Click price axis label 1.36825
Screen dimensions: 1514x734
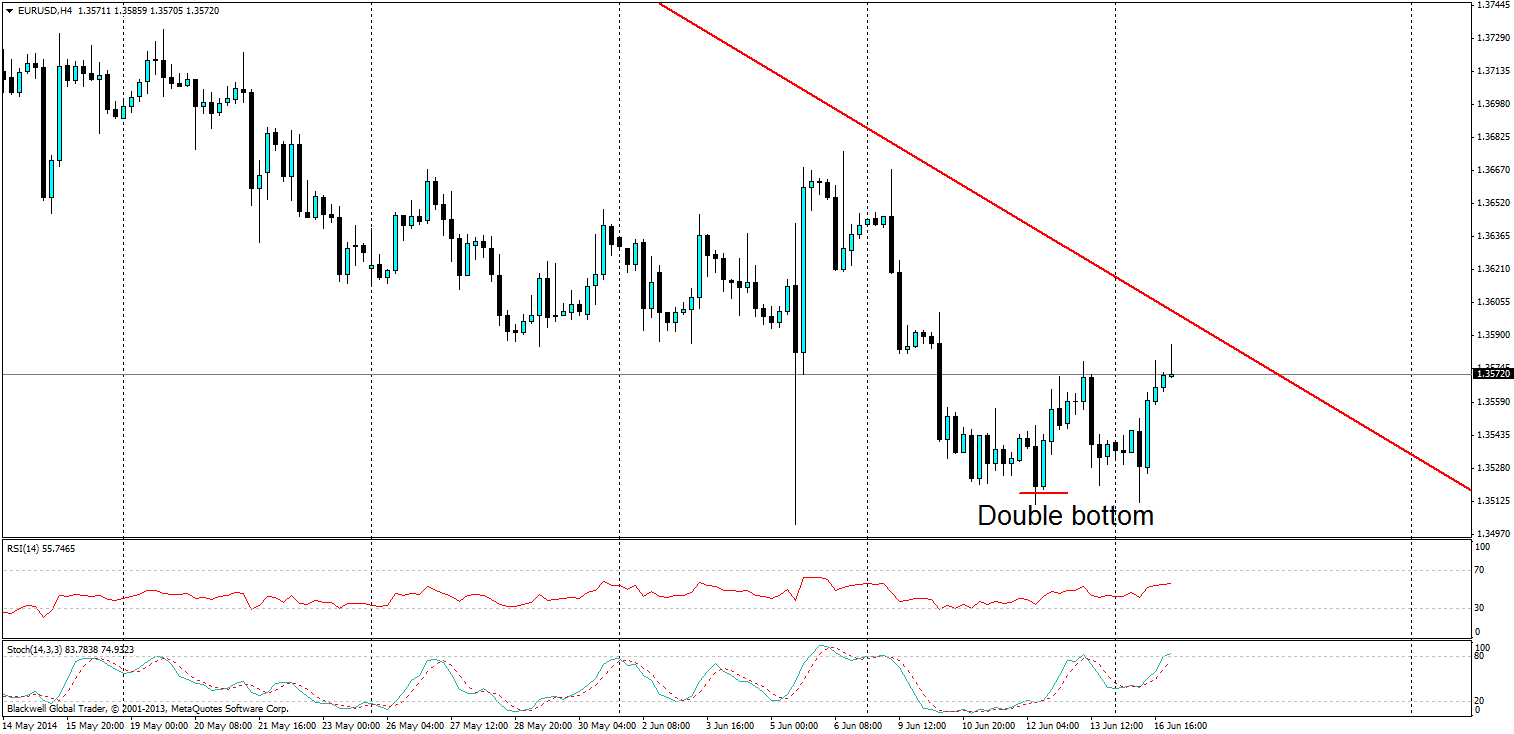(x=1494, y=137)
